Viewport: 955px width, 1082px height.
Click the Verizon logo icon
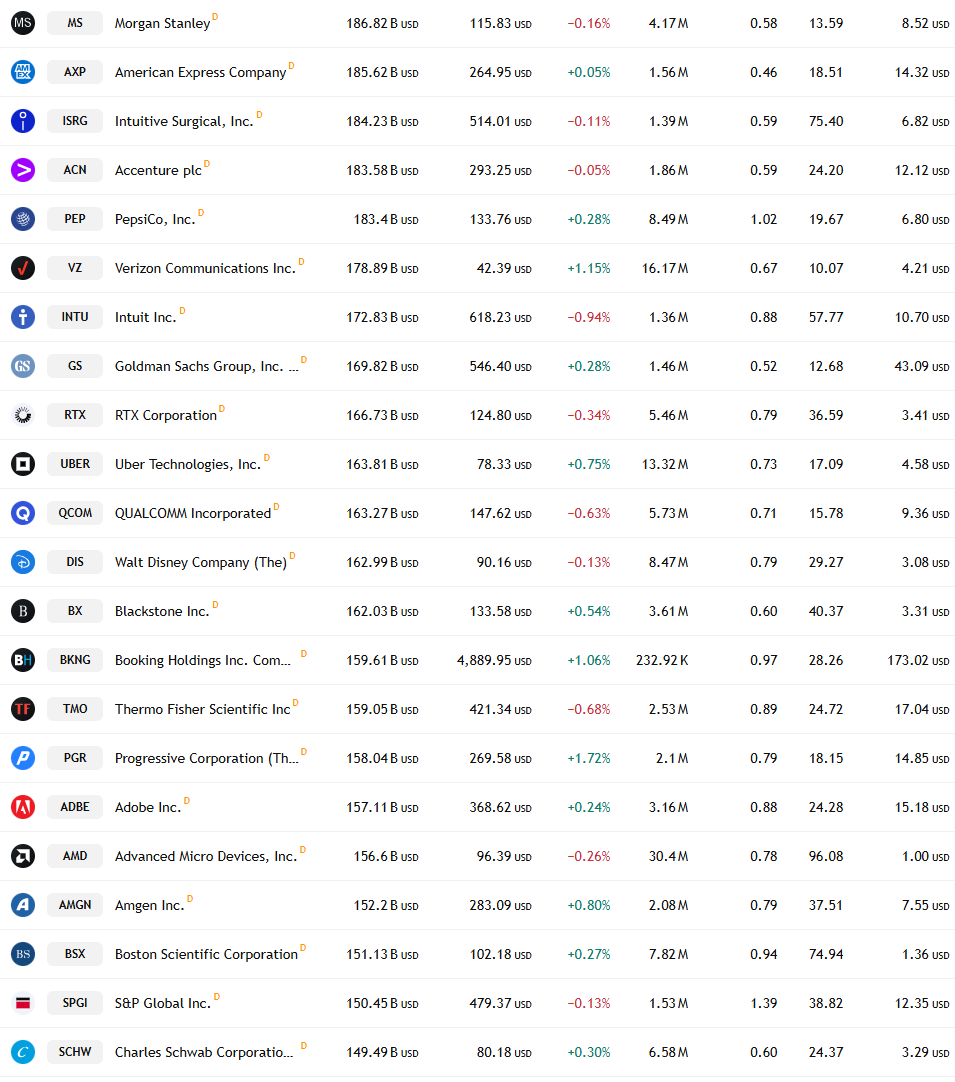[23, 268]
